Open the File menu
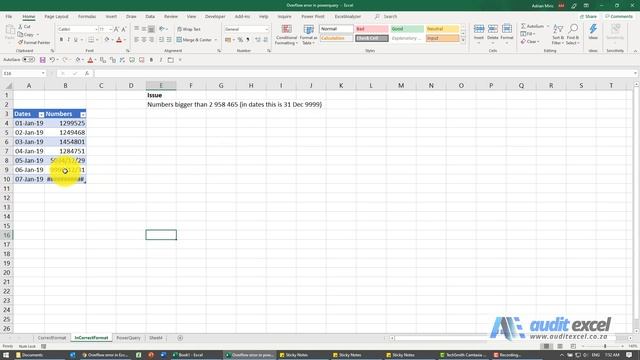 9,17
